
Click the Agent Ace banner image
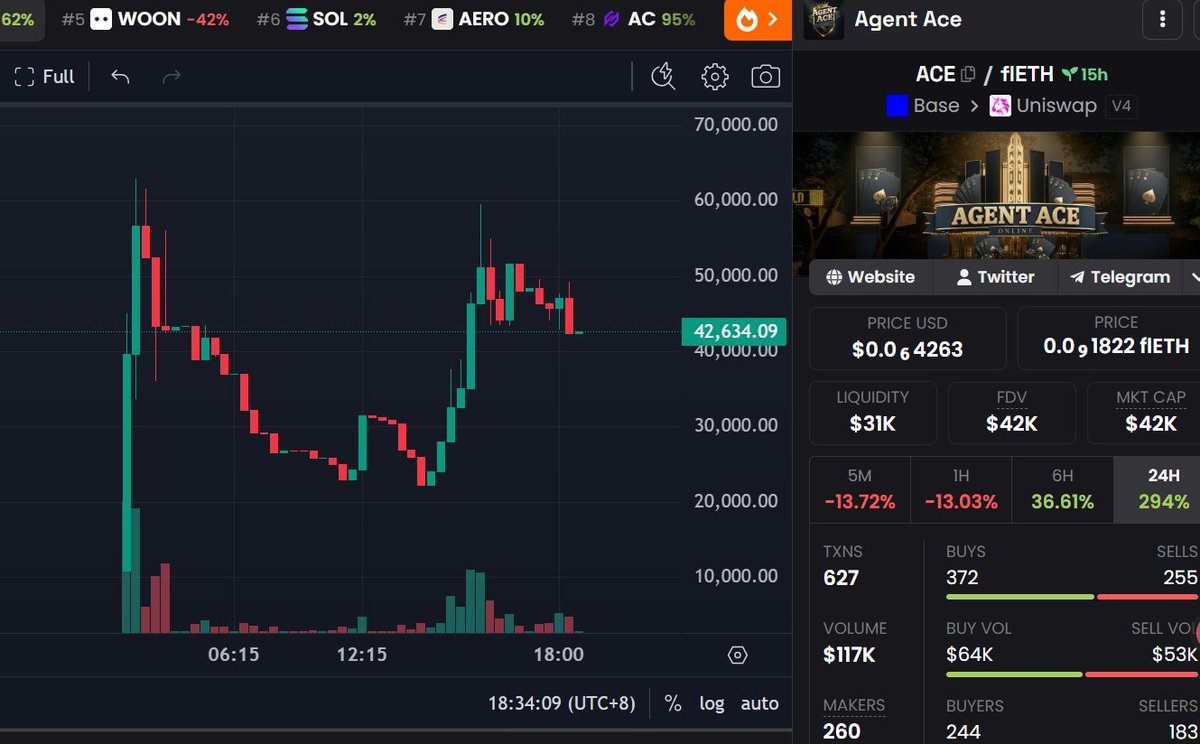996,196
